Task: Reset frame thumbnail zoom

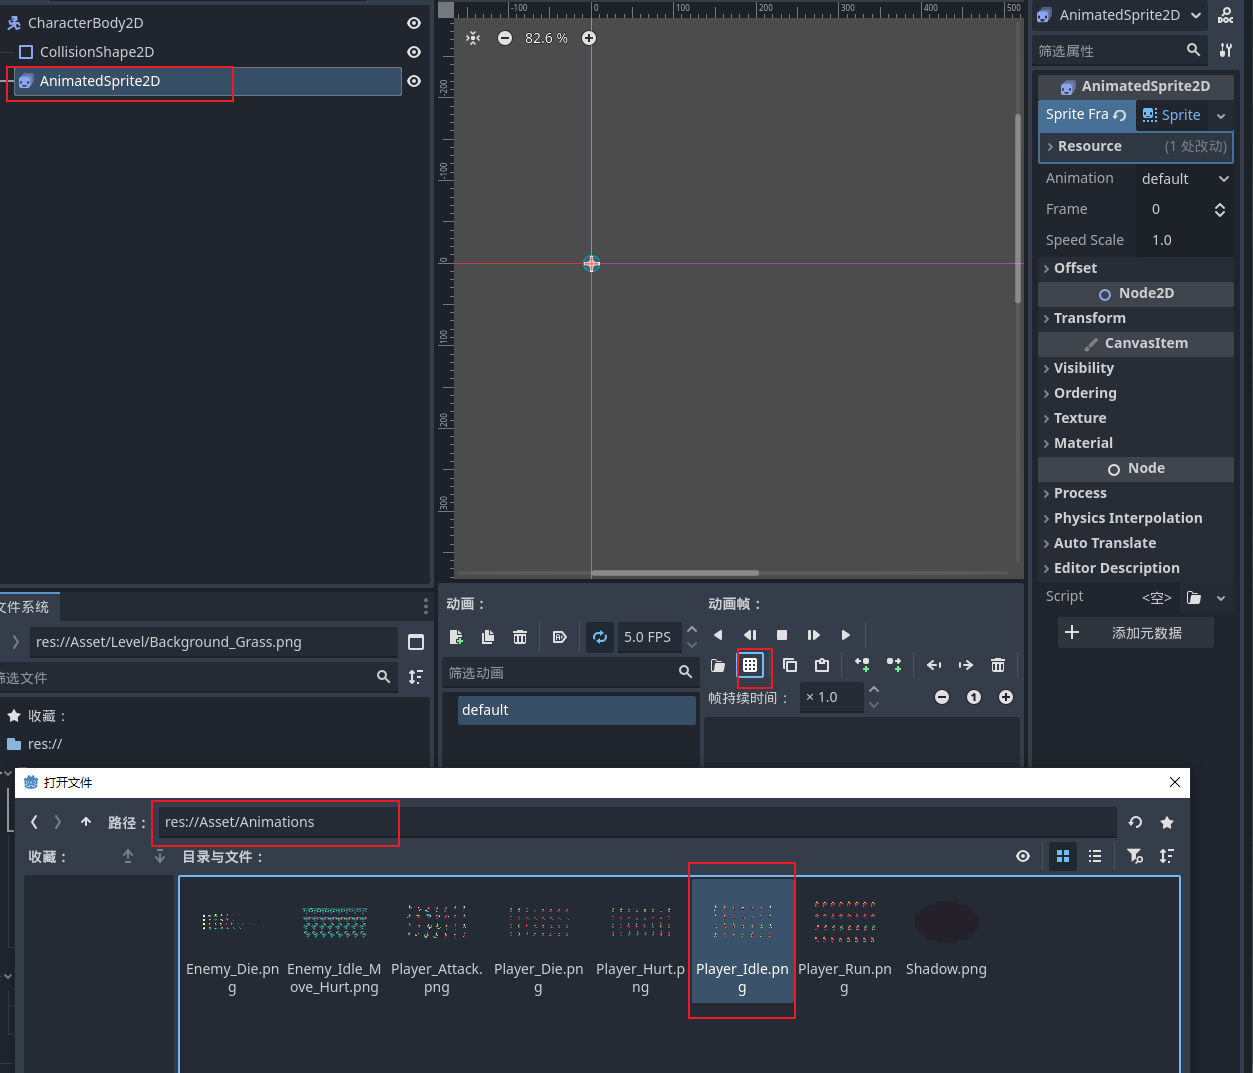Action: pos(974,697)
